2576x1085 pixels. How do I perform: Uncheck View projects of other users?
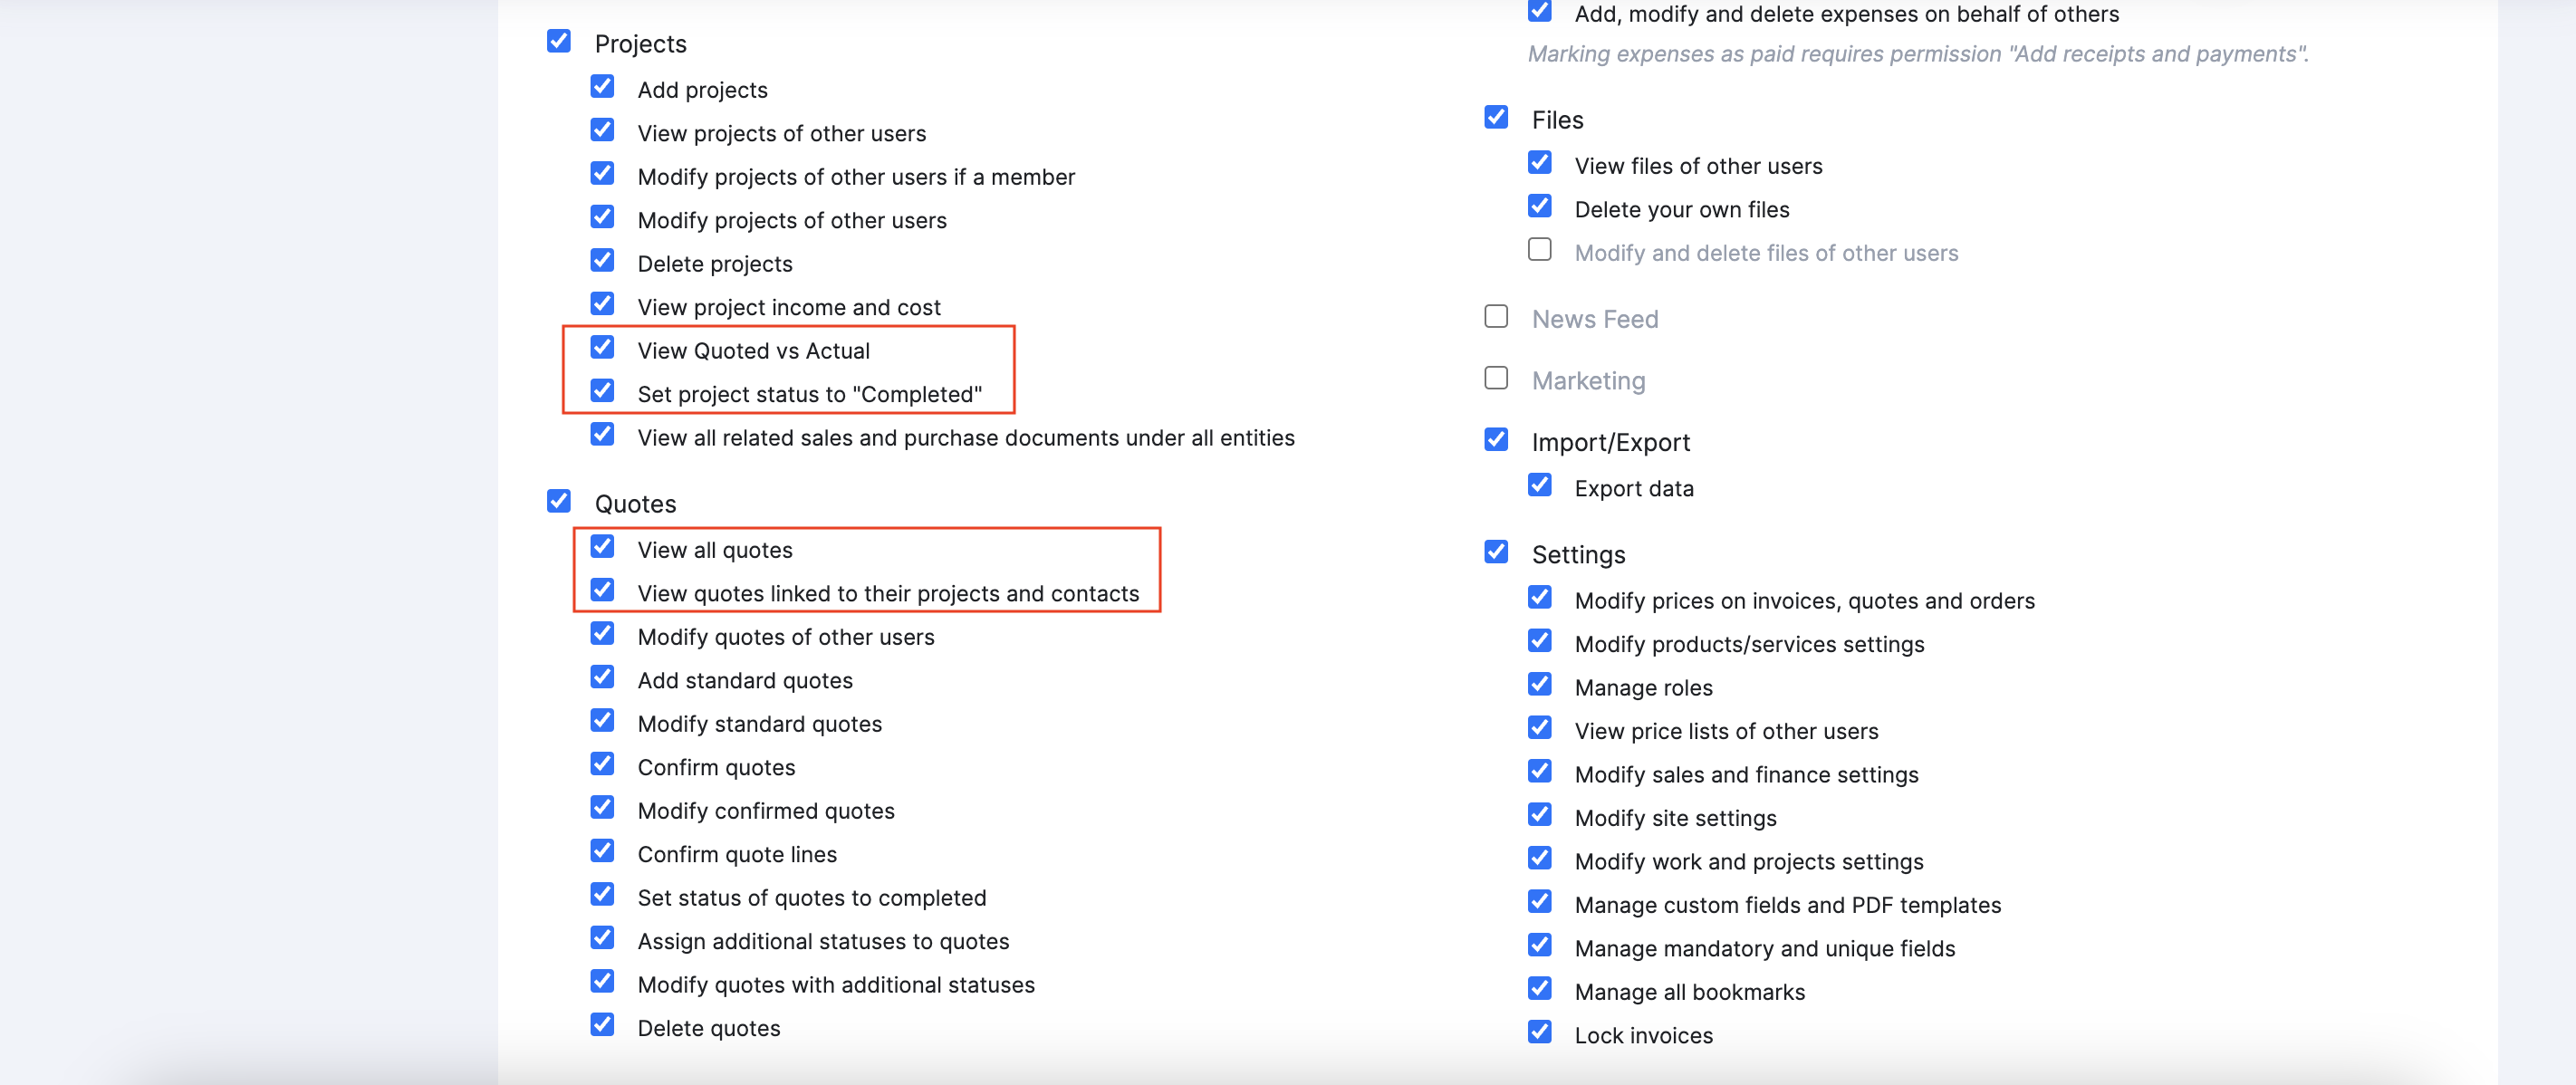point(602,130)
